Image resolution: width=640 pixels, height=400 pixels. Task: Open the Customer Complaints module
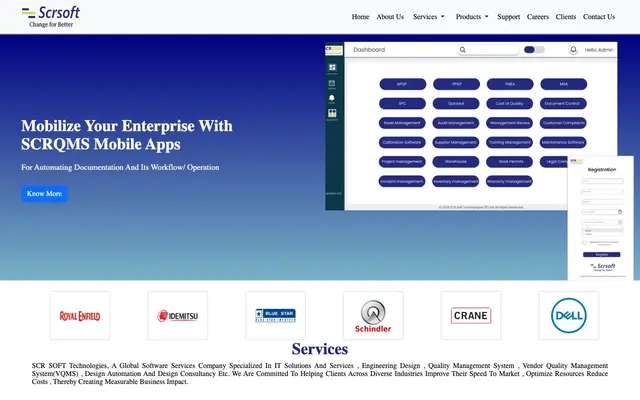[x=563, y=123]
